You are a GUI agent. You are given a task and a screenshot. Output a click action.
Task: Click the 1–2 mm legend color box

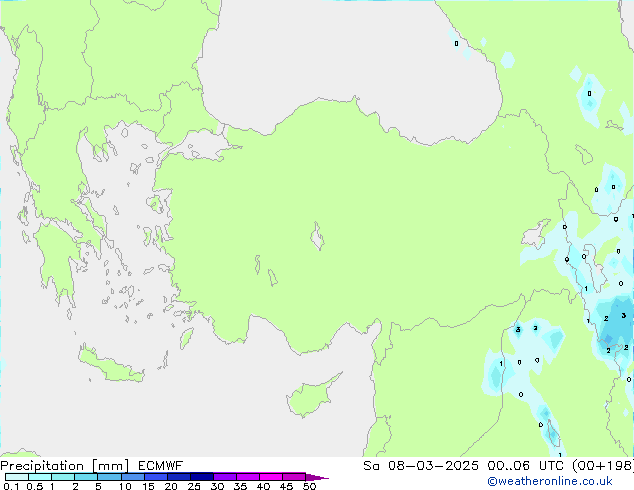click(63, 477)
